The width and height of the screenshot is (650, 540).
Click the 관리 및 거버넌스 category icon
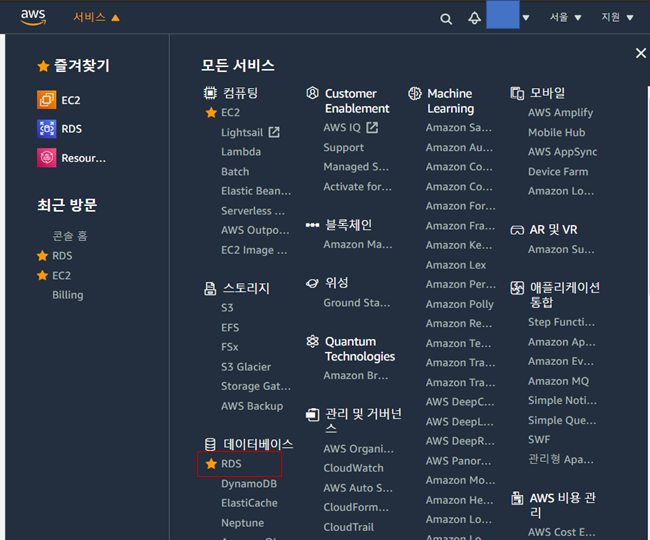coord(313,414)
